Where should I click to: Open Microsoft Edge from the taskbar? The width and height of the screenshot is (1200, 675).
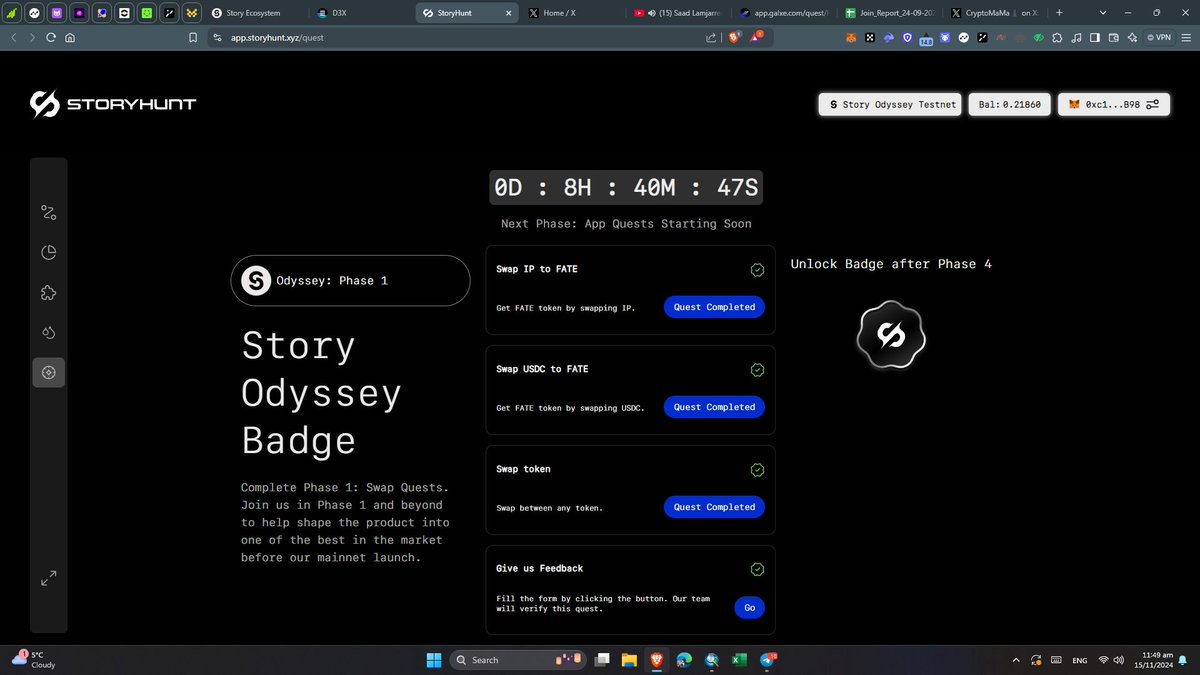tap(684, 660)
